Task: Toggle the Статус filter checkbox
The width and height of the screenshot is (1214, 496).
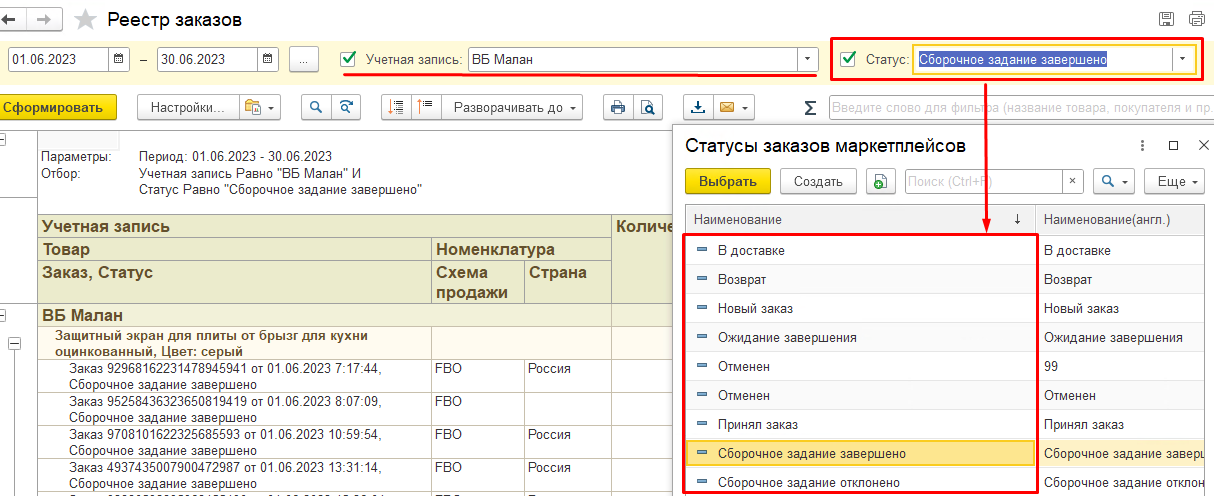Action: point(848,59)
